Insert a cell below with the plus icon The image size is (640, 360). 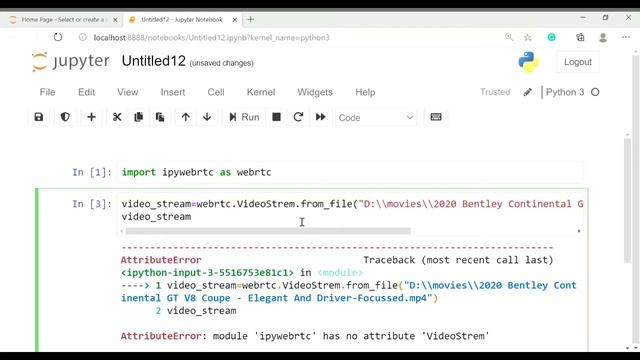tap(91, 117)
